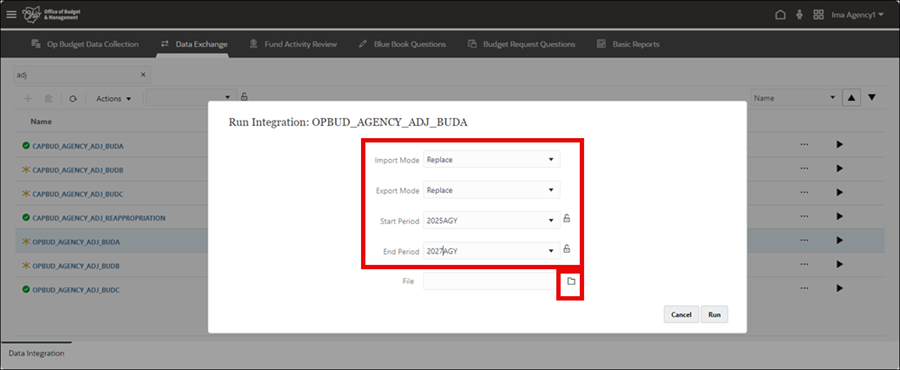Open ellipsis menu for OPBUD_AGENCY_ADJ_BUDA row

804,241
